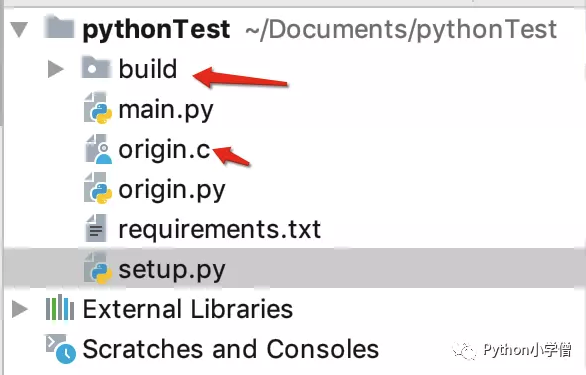
Task: Click the Scratches and Consoles icon
Action: 61,348
